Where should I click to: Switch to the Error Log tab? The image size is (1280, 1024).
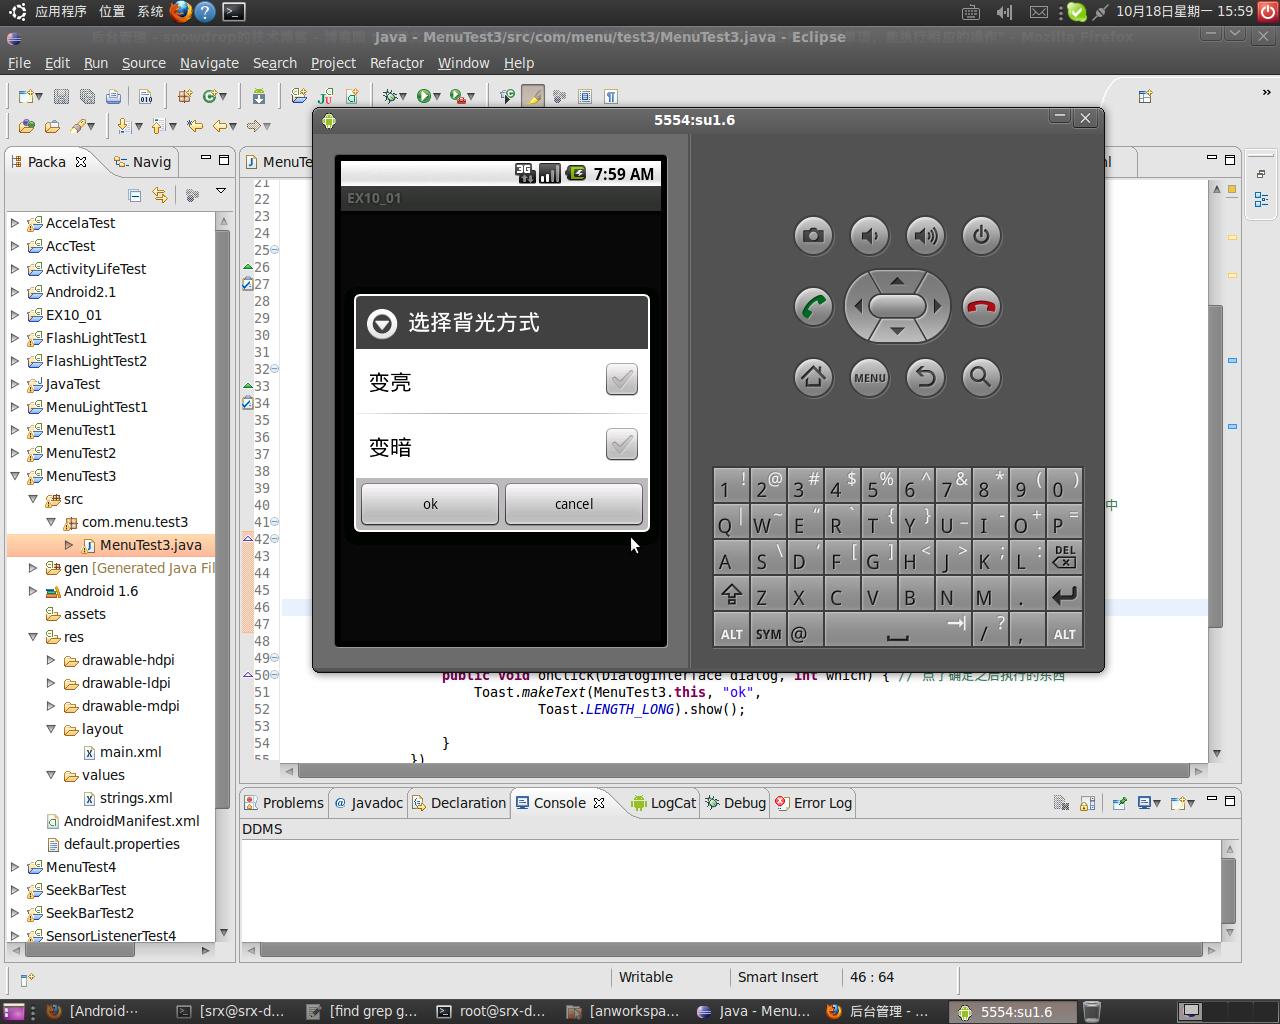(813, 803)
